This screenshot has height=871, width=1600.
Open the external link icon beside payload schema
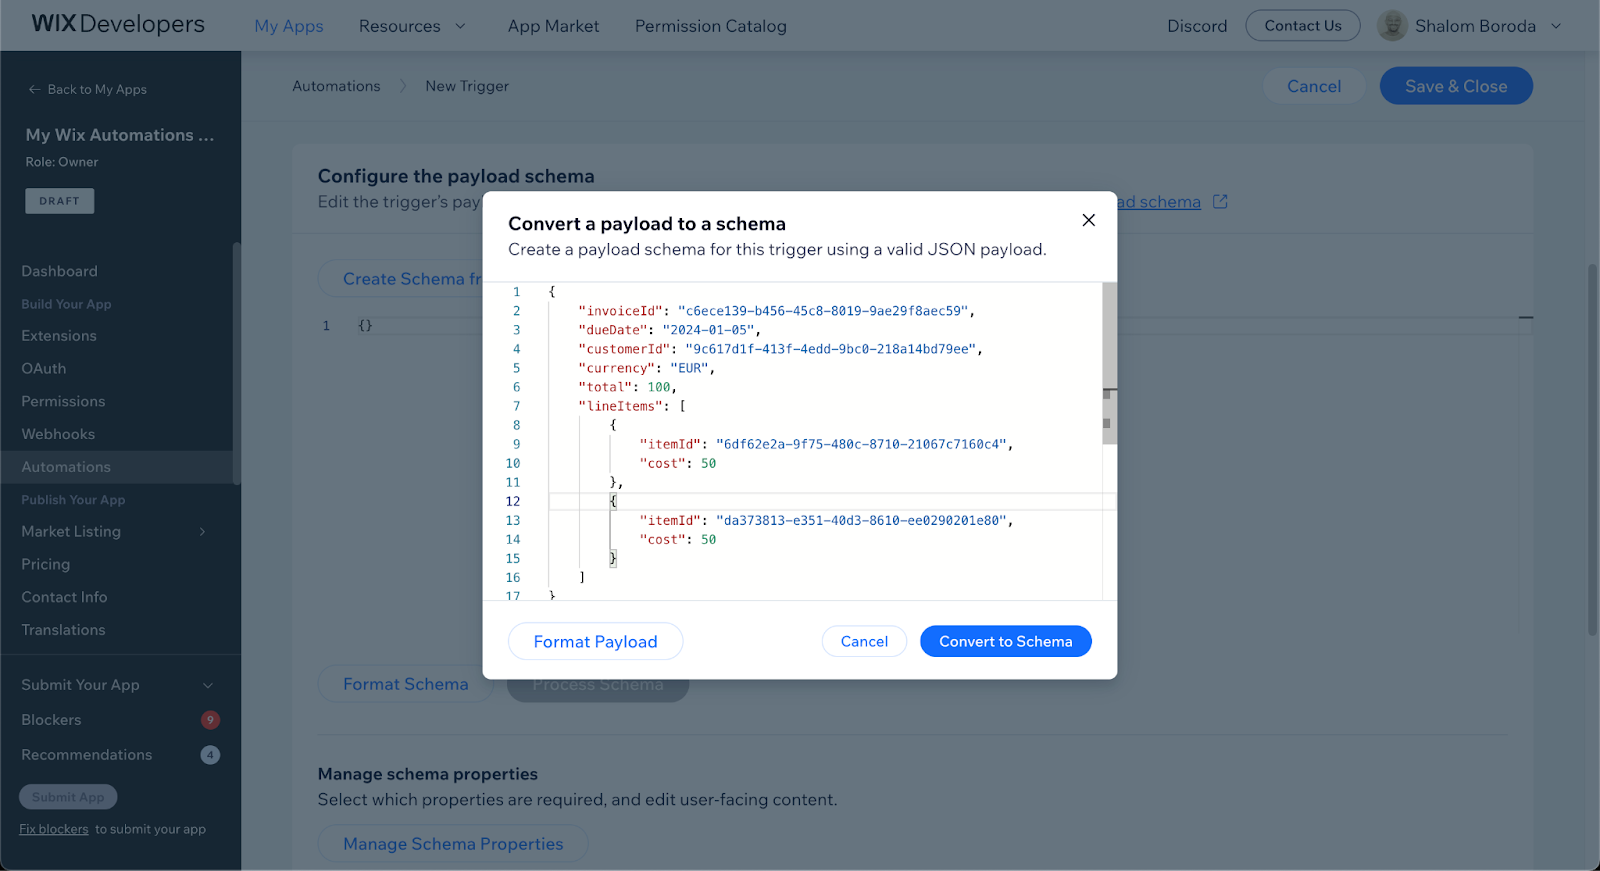pos(1220,201)
